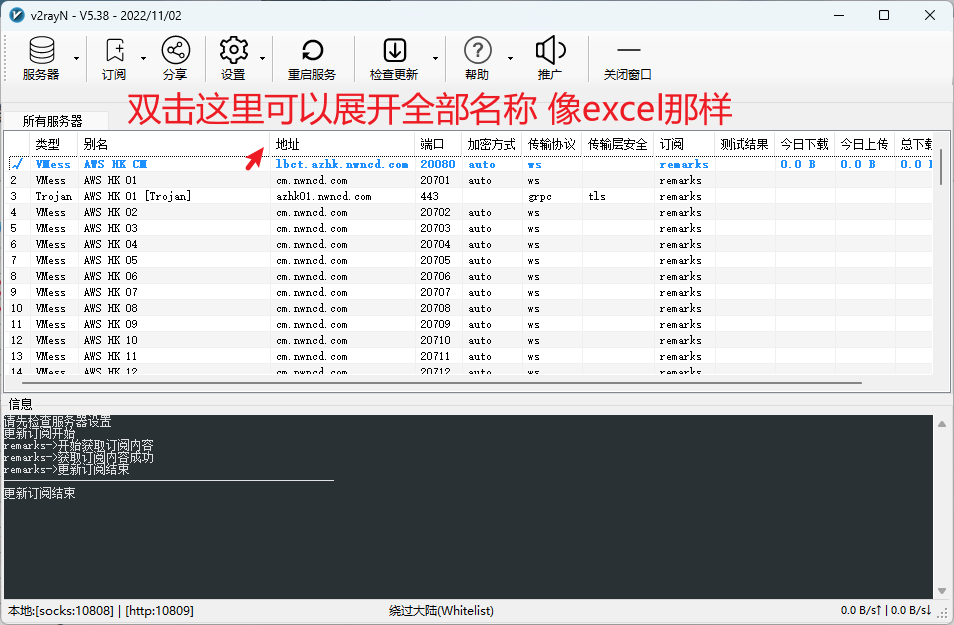Expand the 服务器 dropdown arrow

(x=77, y=58)
